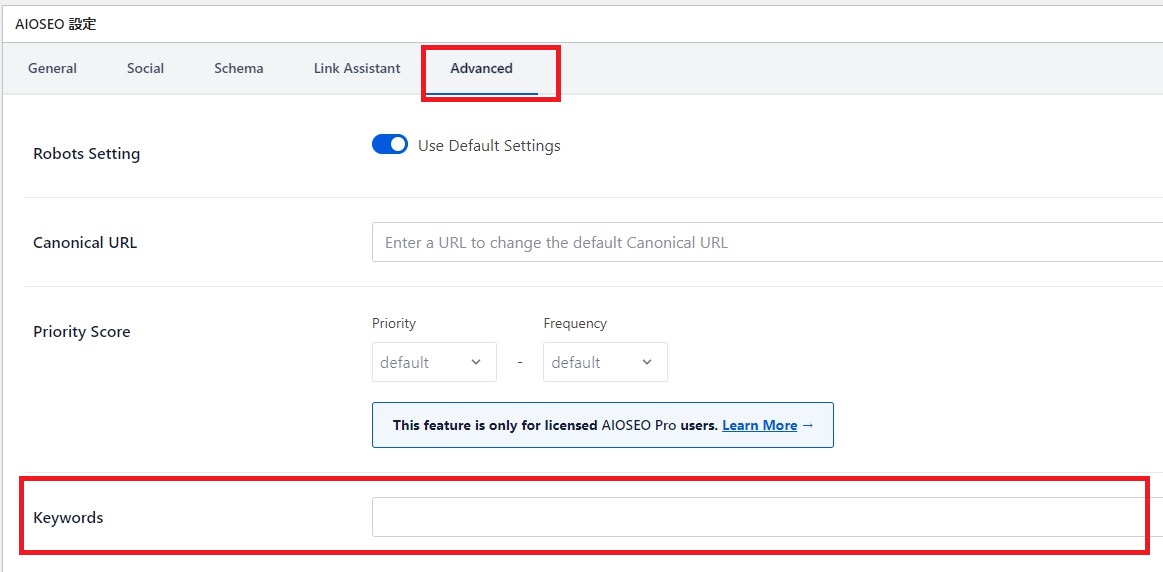Disable the Robots default settings toggle switch
The width and height of the screenshot is (1163, 572).
click(390, 145)
